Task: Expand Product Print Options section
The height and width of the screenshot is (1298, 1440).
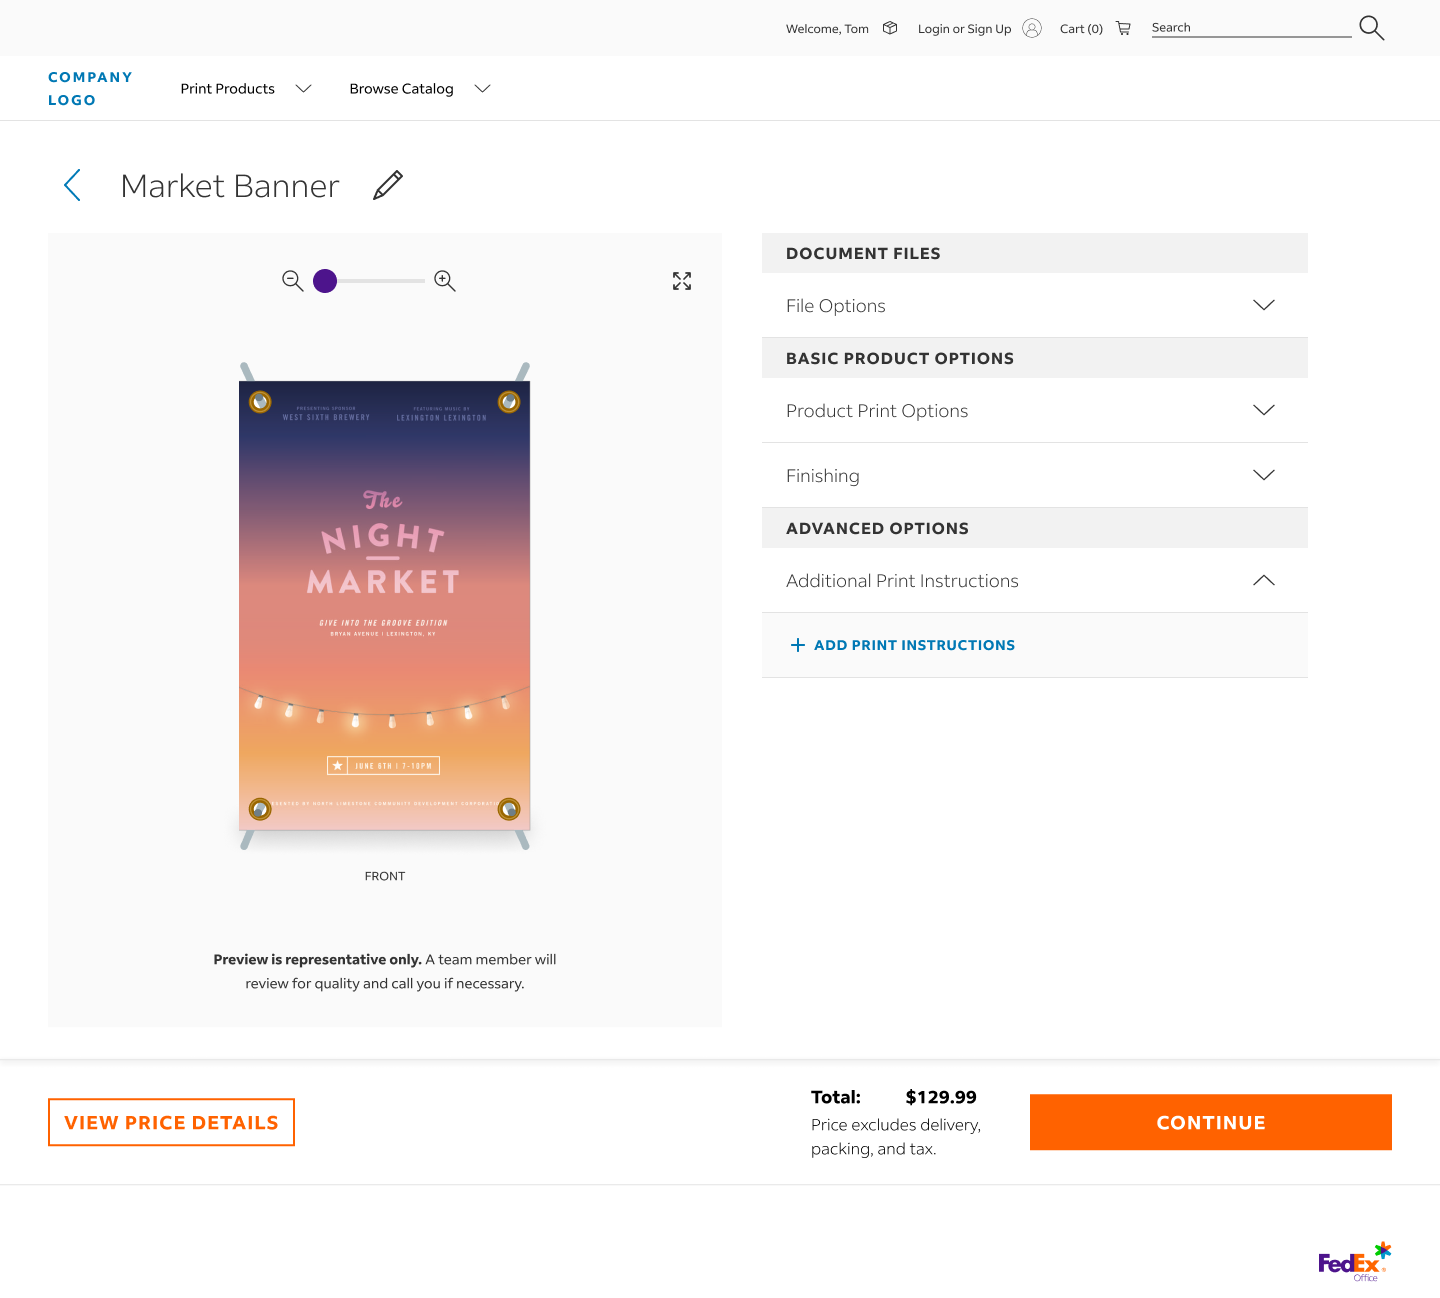Action: tap(1035, 410)
